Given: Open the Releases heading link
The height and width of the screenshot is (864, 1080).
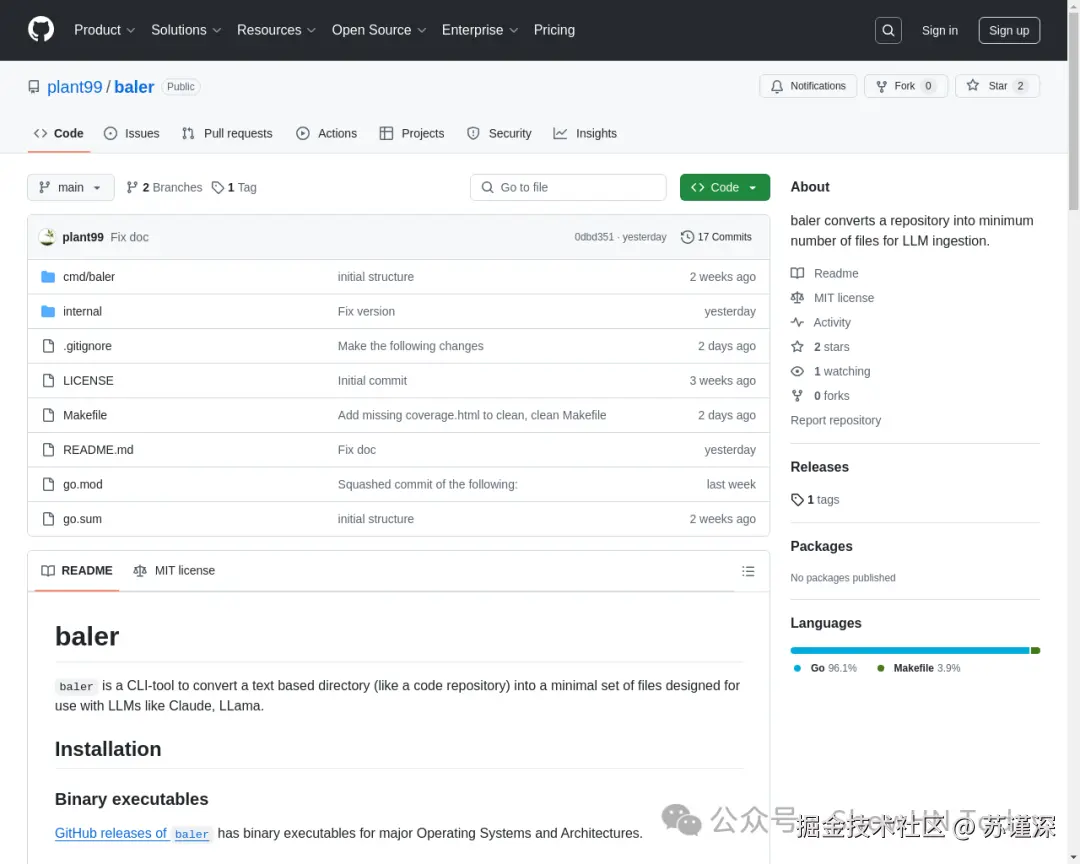Looking at the screenshot, I should (820, 467).
